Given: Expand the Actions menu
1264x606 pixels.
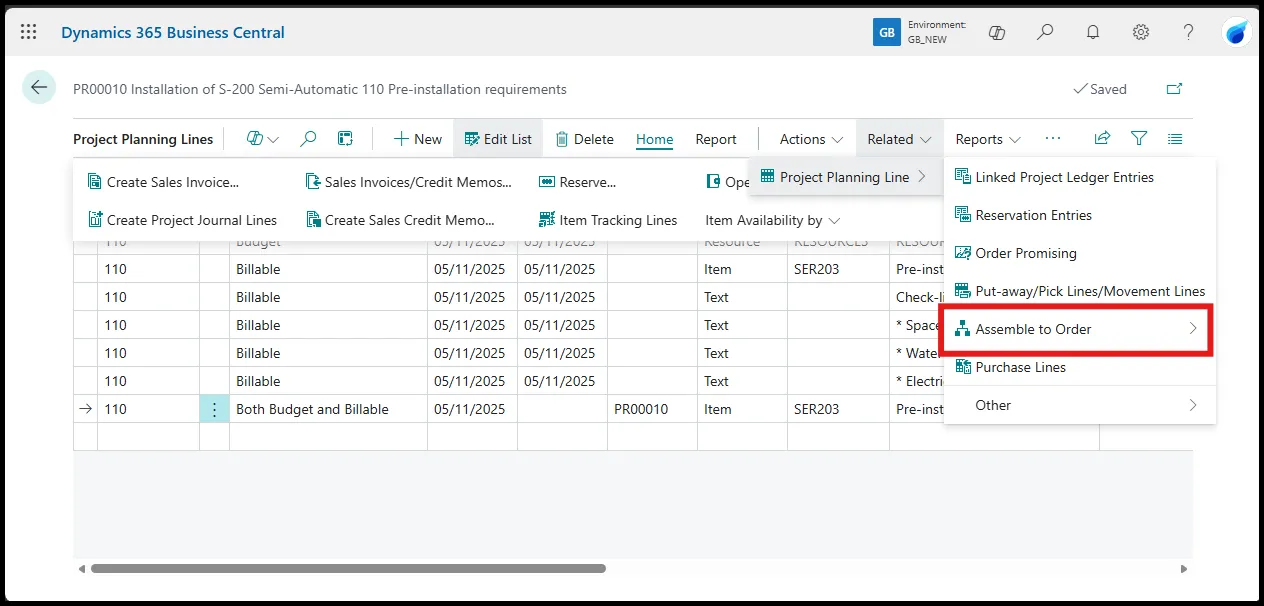Looking at the screenshot, I should coord(811,139).
